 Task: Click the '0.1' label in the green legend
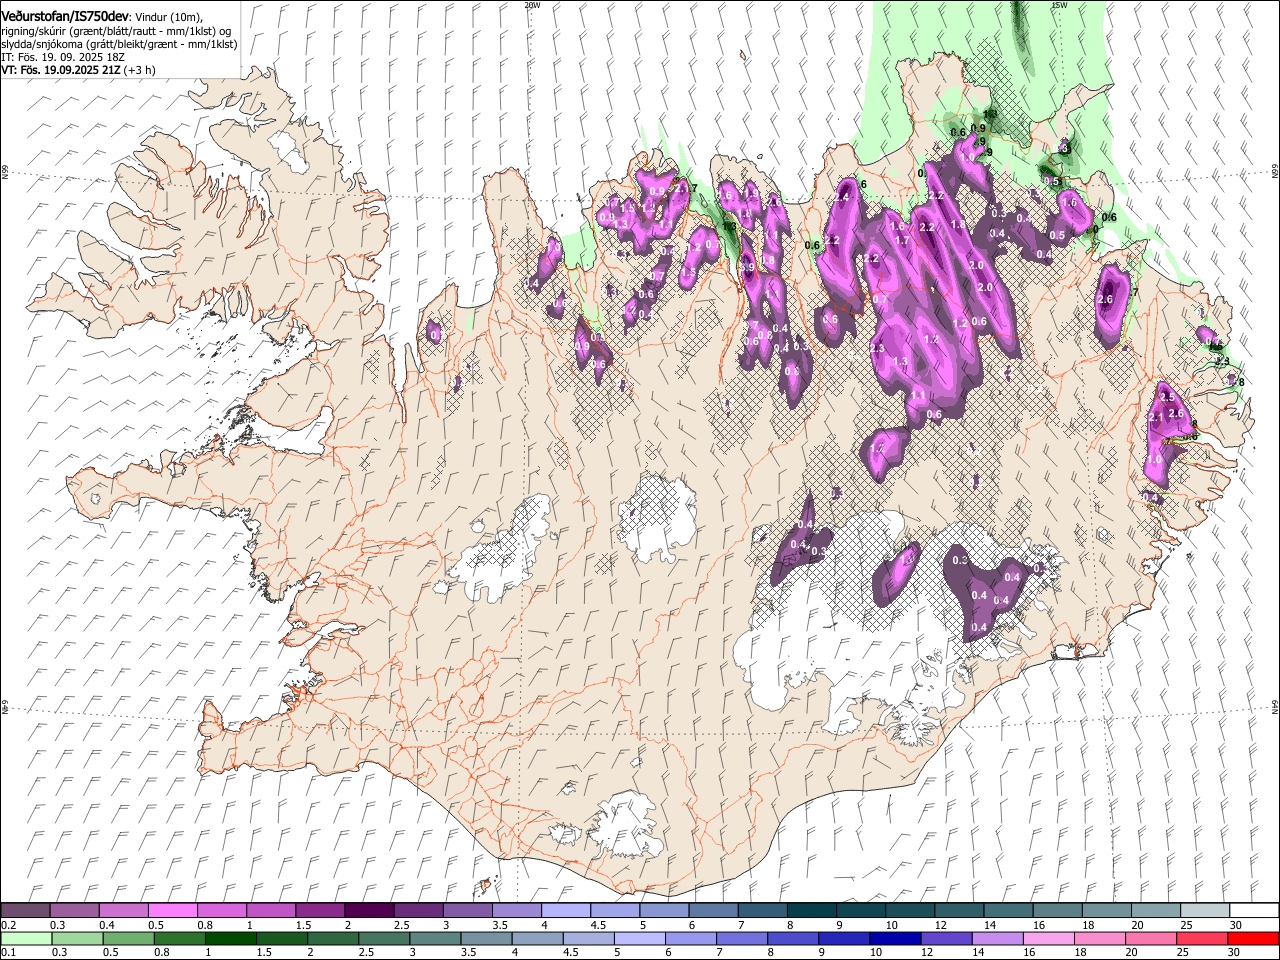click(8, 953)
